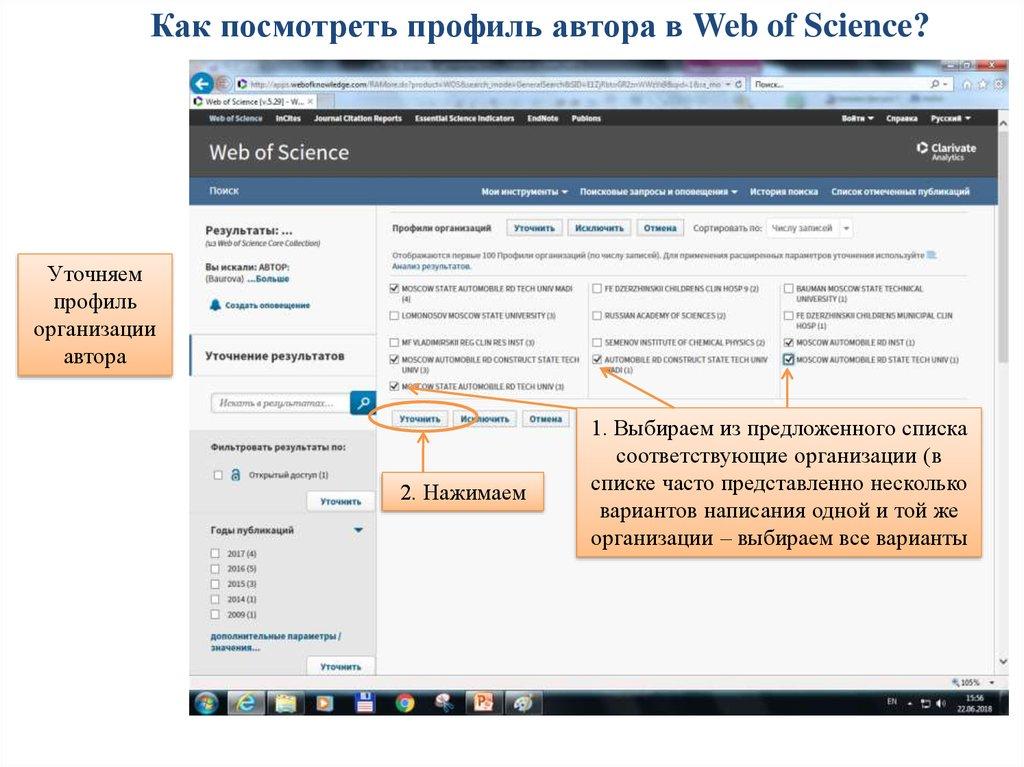The width and height of the screenshot is (1024, 767).
Task: Click the Анализ результатов link
Action: pos(430,267)
